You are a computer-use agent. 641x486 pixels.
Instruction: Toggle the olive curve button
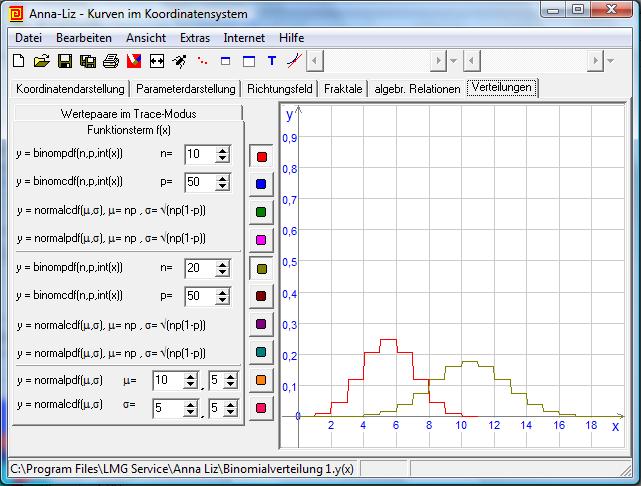click(261, 269)
